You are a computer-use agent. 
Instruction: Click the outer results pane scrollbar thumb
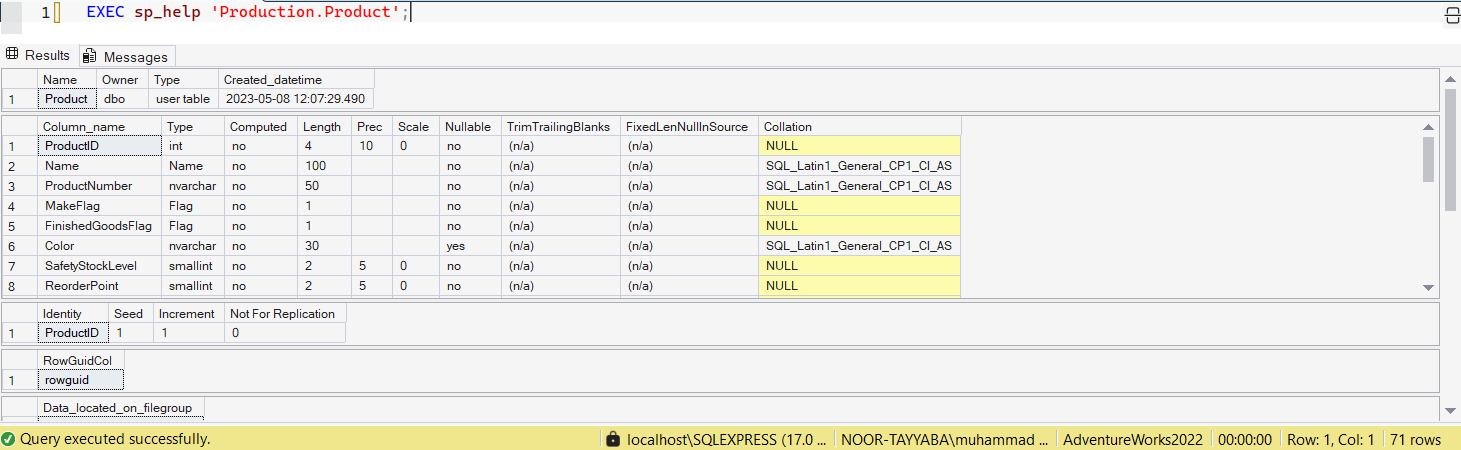tap(1451, 149)
